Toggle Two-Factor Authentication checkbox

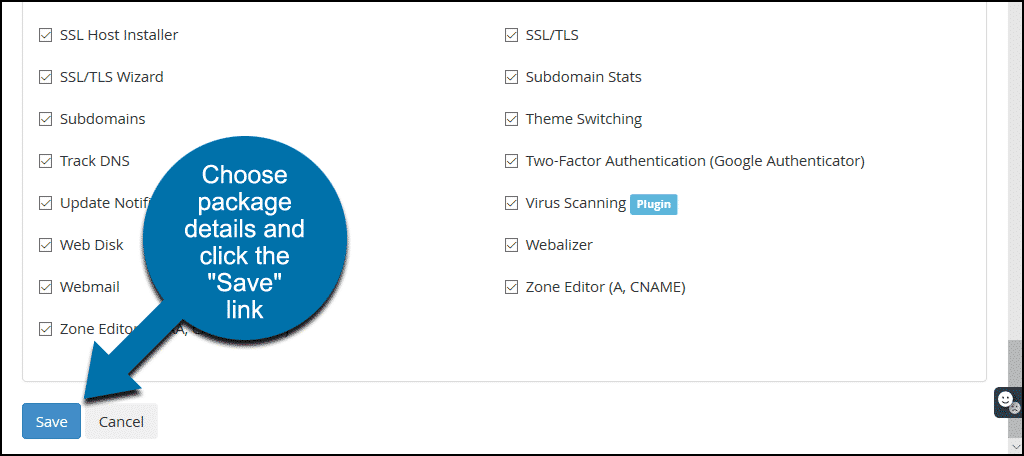click(511, 161)
